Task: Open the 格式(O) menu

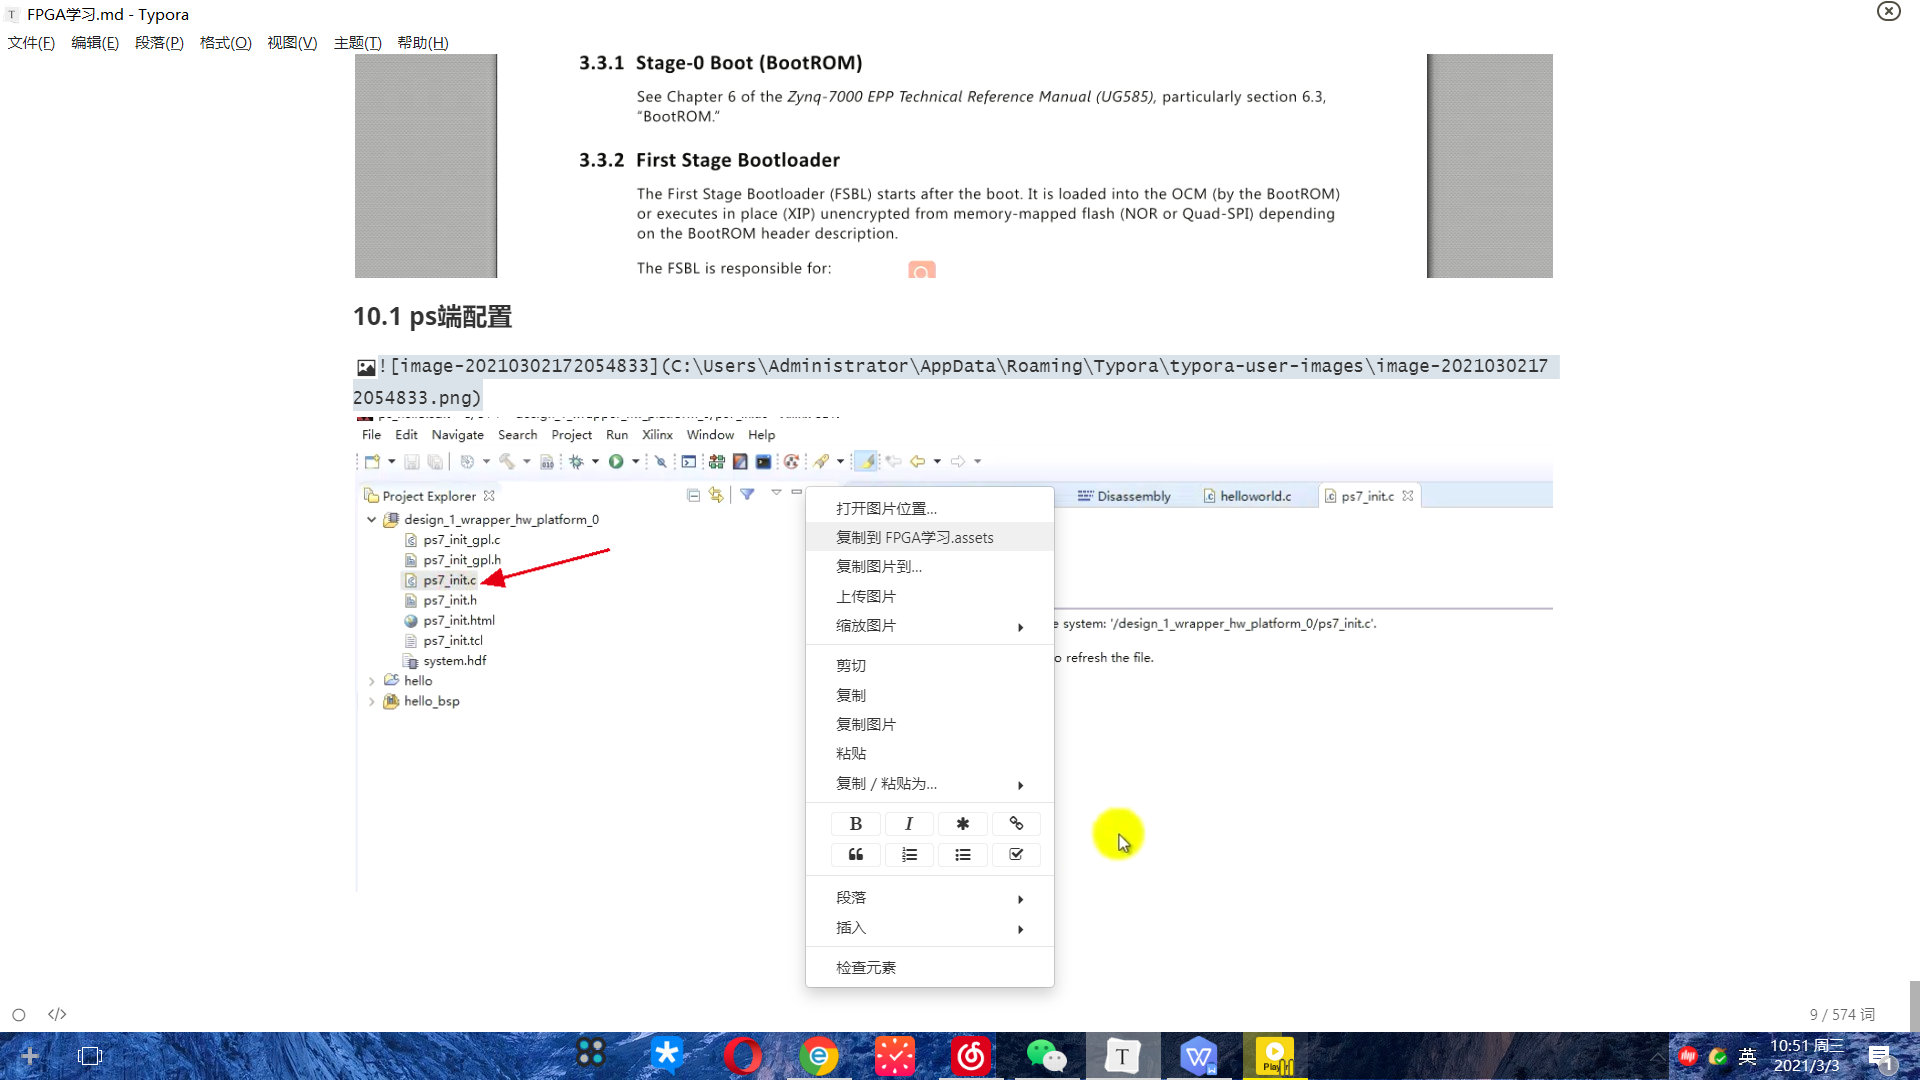Action: pos(225,43)
